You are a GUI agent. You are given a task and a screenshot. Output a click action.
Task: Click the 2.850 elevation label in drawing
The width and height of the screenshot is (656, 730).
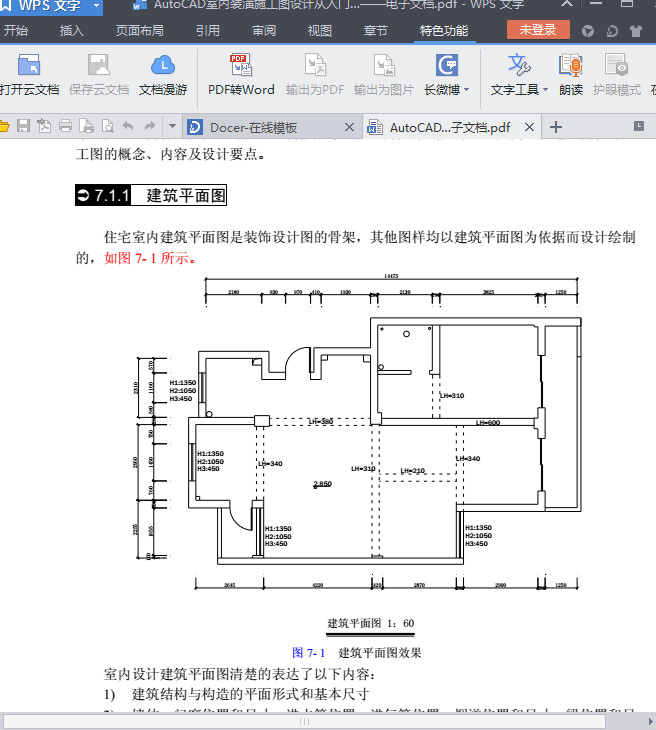pyautogui.click(x=323, y=484)
